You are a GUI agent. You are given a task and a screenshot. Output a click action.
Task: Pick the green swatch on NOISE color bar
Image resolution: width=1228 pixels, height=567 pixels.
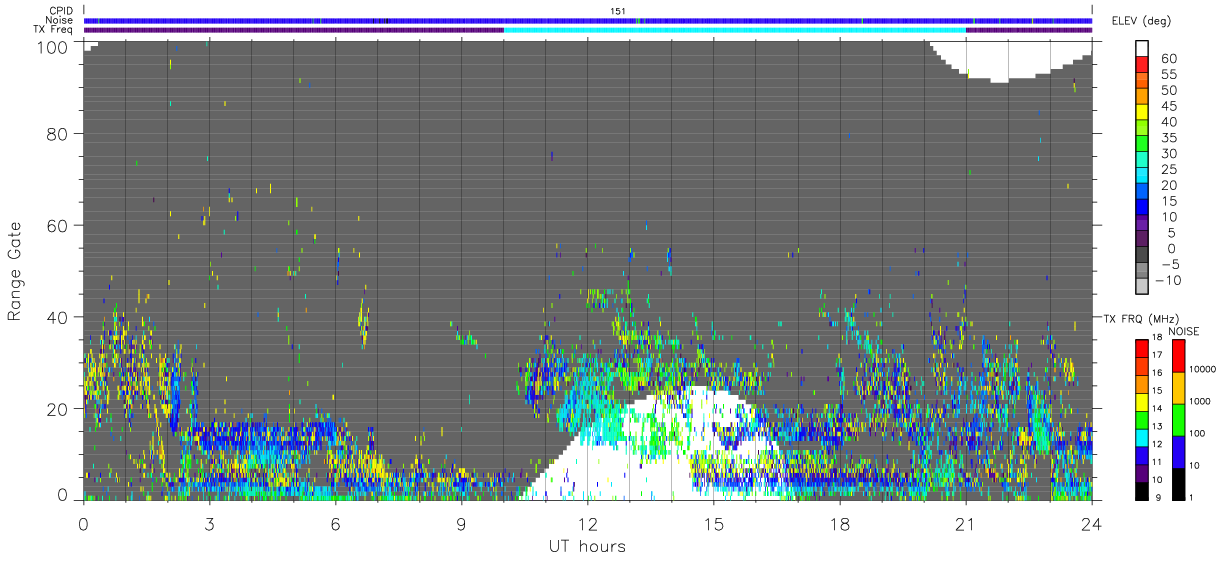1178,419
